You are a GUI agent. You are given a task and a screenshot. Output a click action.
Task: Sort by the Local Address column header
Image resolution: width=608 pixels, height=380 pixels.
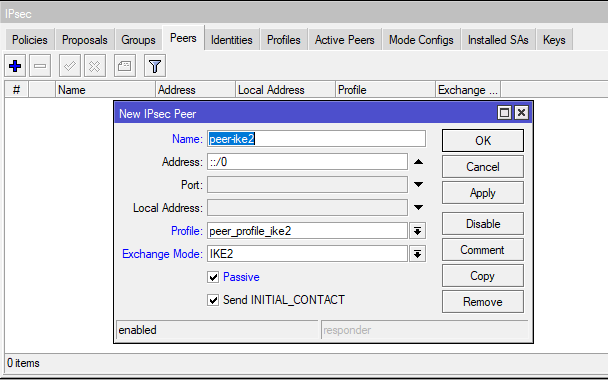pyautogui.click(x=285, y=90)
